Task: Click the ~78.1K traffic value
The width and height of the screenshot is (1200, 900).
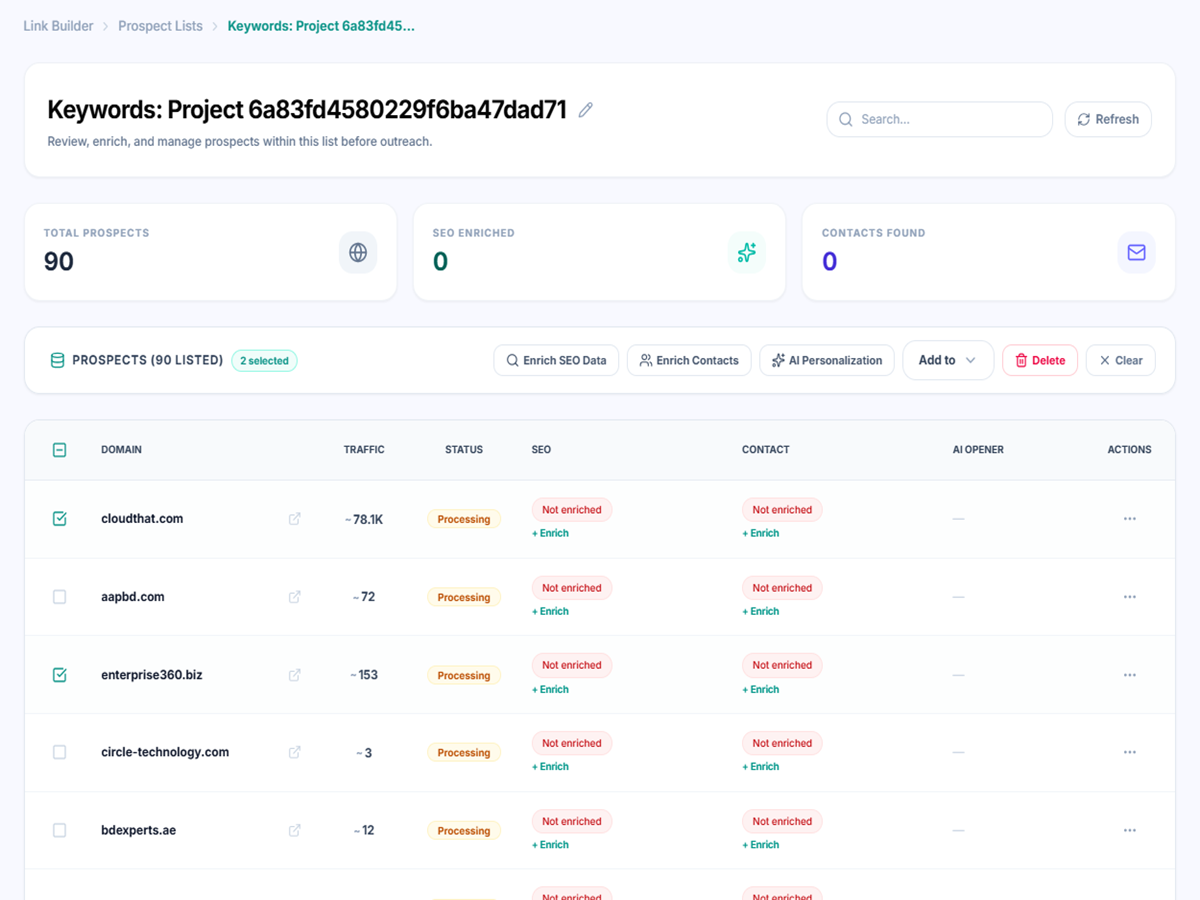Action: (x=364, y=519)
